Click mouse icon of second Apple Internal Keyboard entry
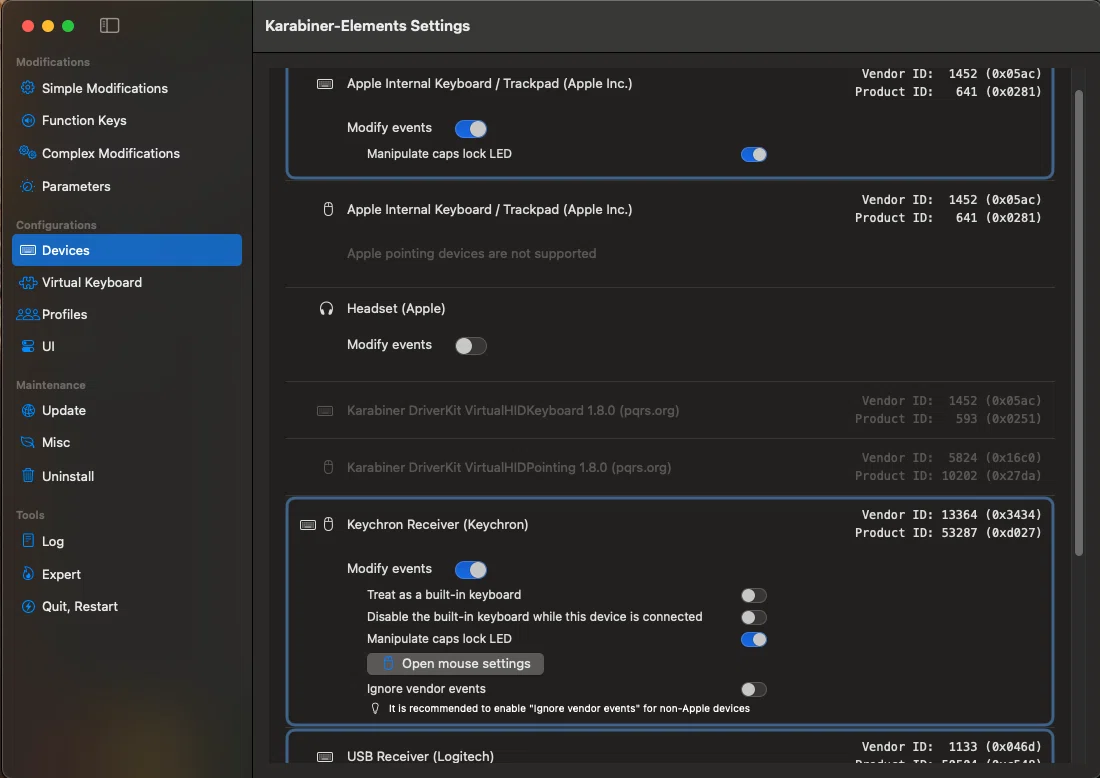This screenshot has height=778, width=1100. pos(328,210)
